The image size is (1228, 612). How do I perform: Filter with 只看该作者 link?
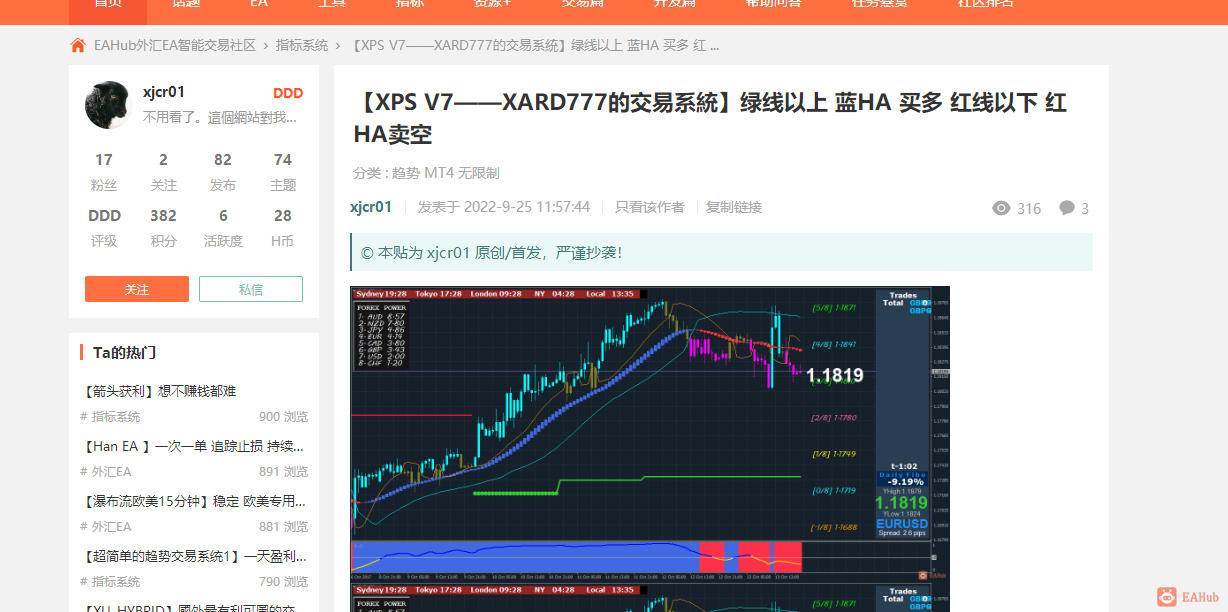pos(650,207)
